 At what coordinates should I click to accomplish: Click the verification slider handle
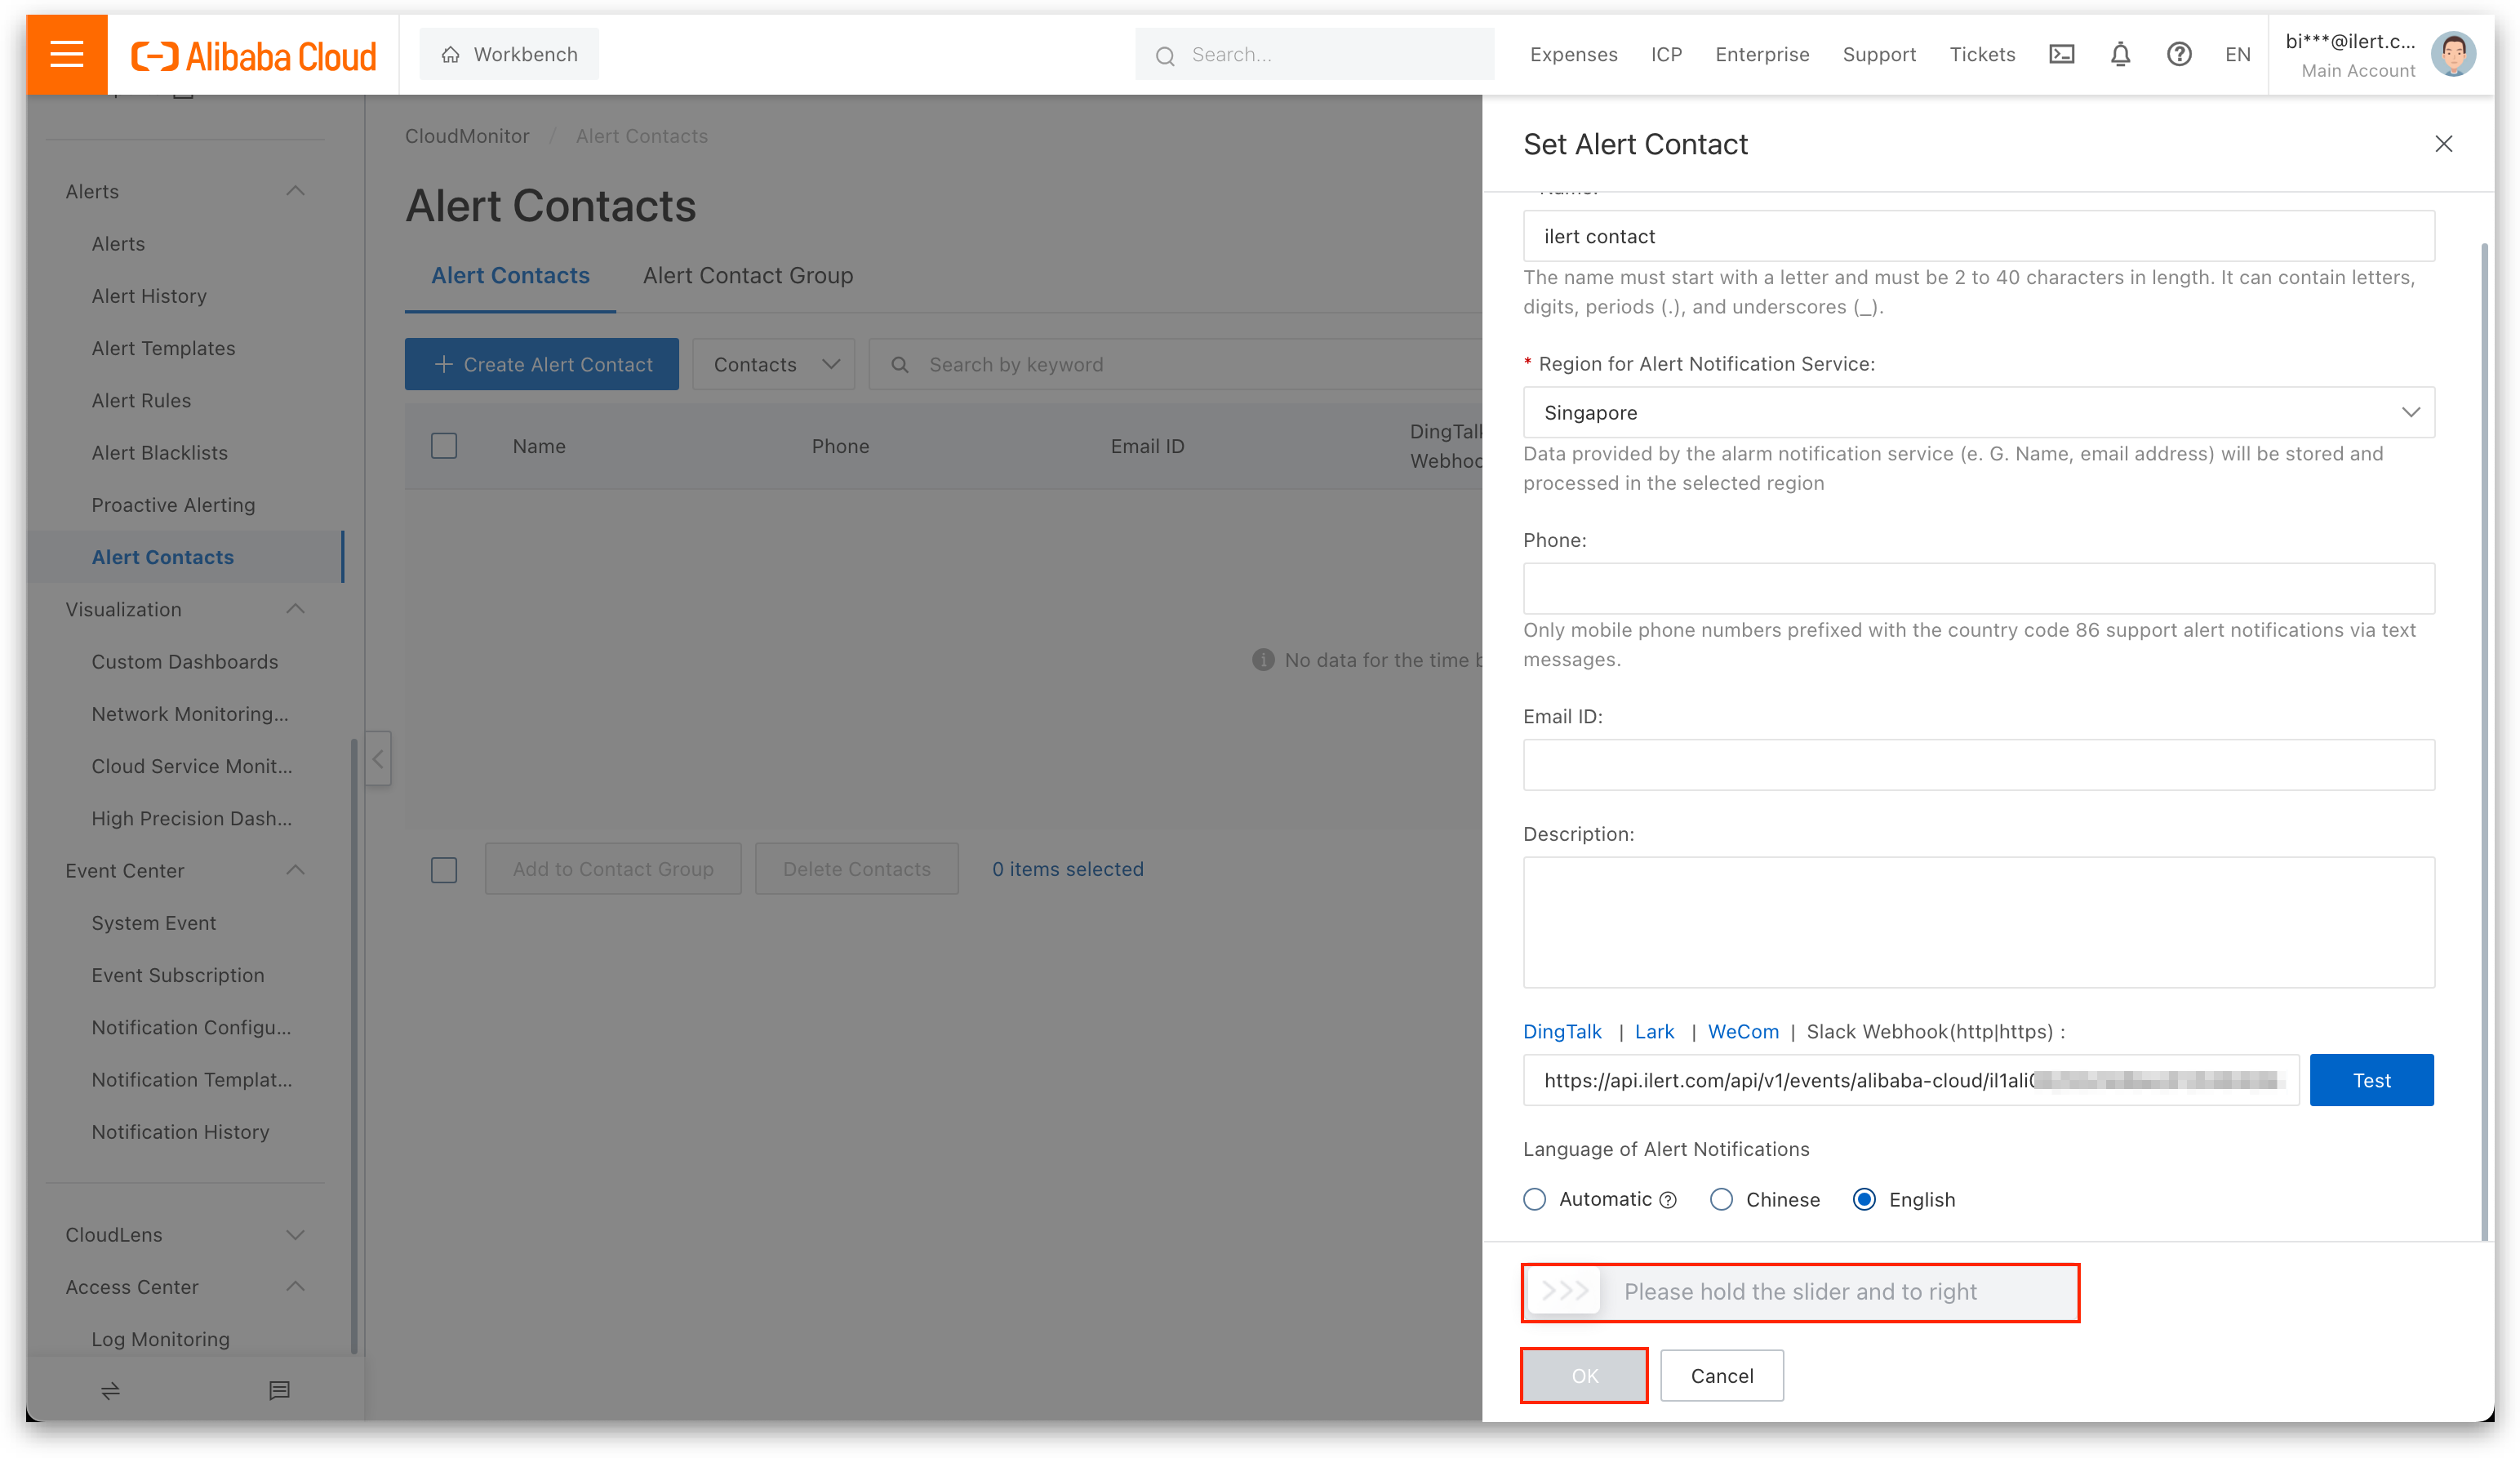tap(1566, 1291)
